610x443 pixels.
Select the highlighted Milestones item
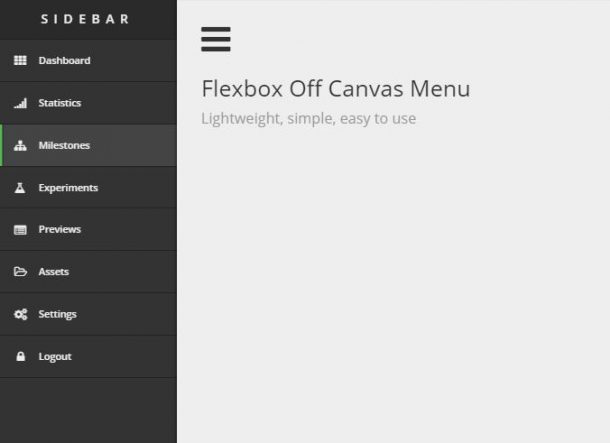88,145
